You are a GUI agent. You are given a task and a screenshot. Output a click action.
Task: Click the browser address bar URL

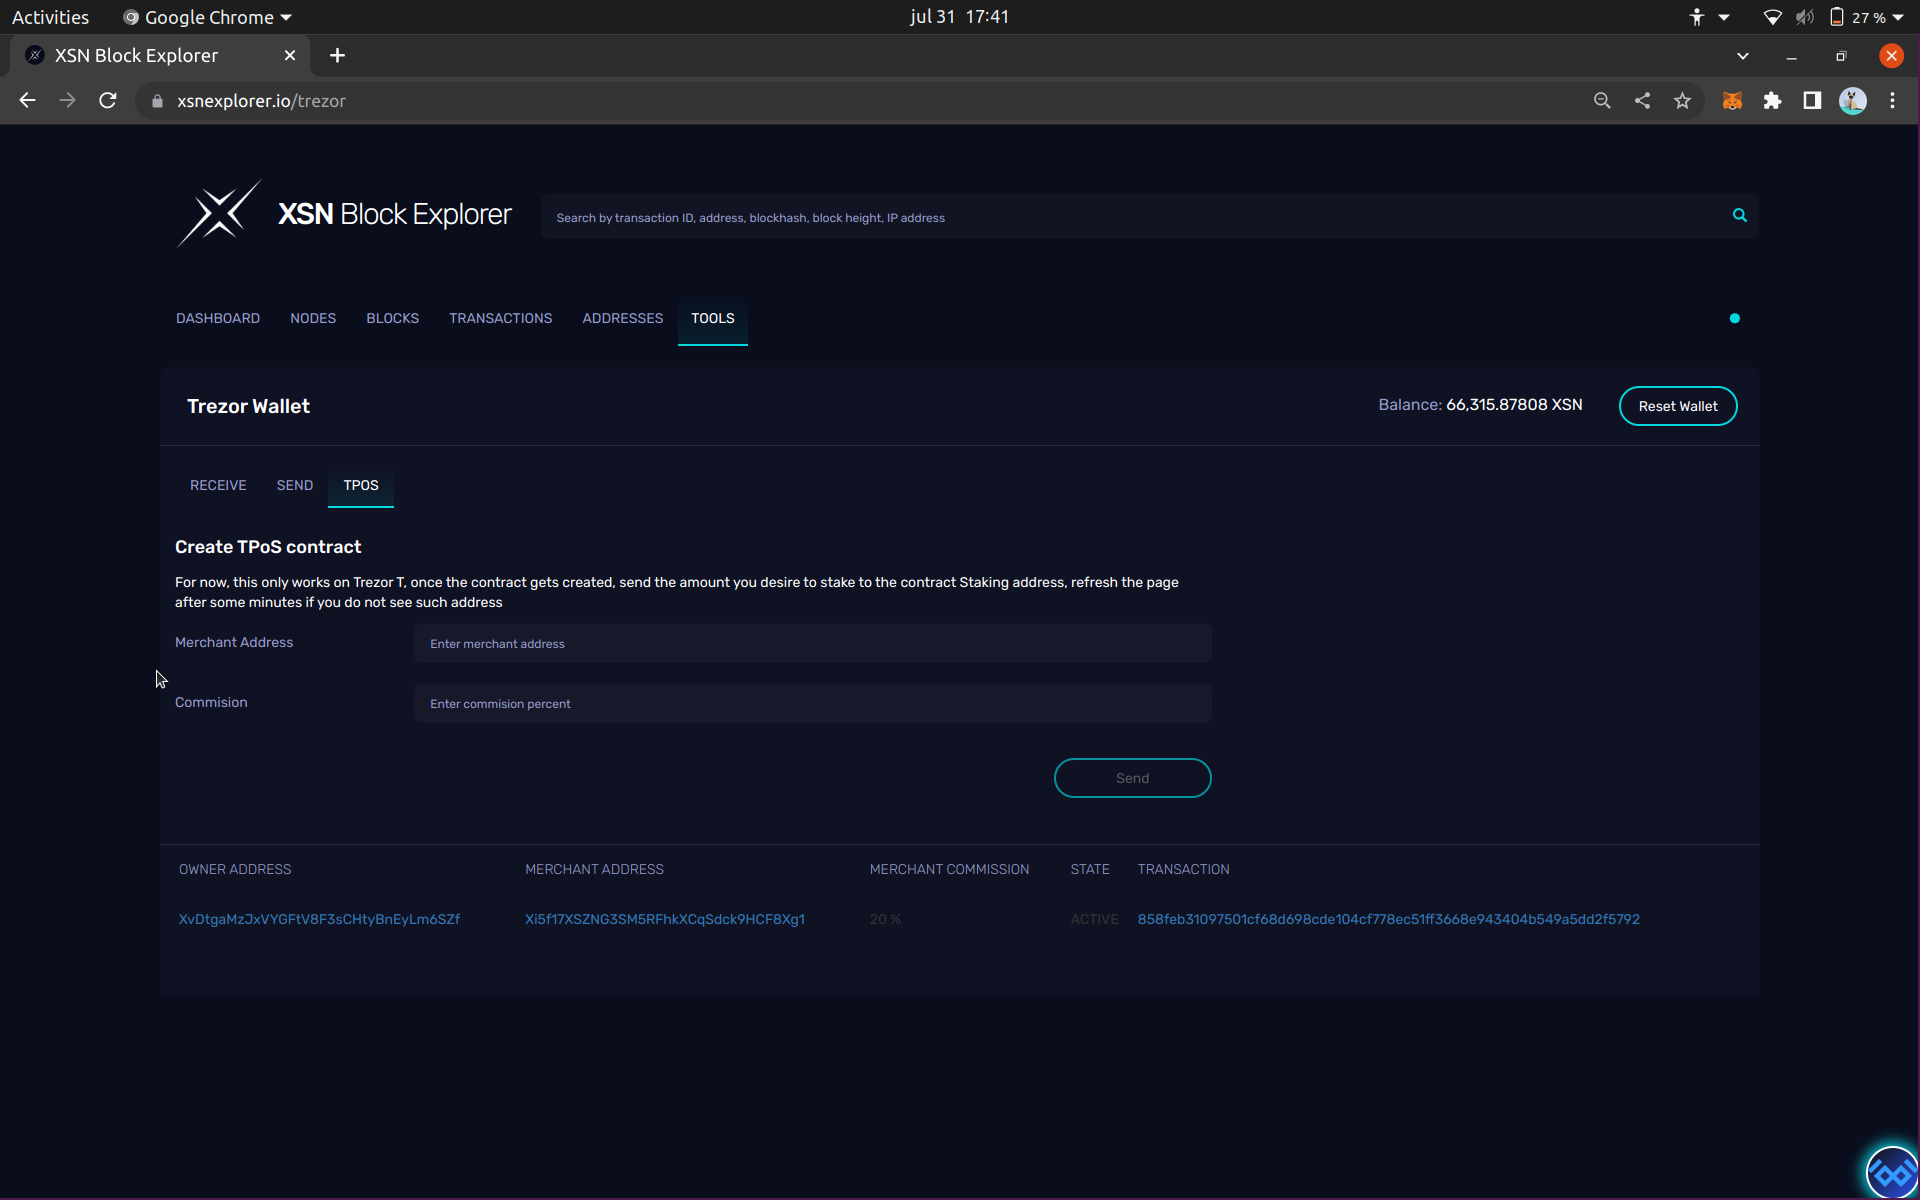pyautogui.click(x=261, y=101)
